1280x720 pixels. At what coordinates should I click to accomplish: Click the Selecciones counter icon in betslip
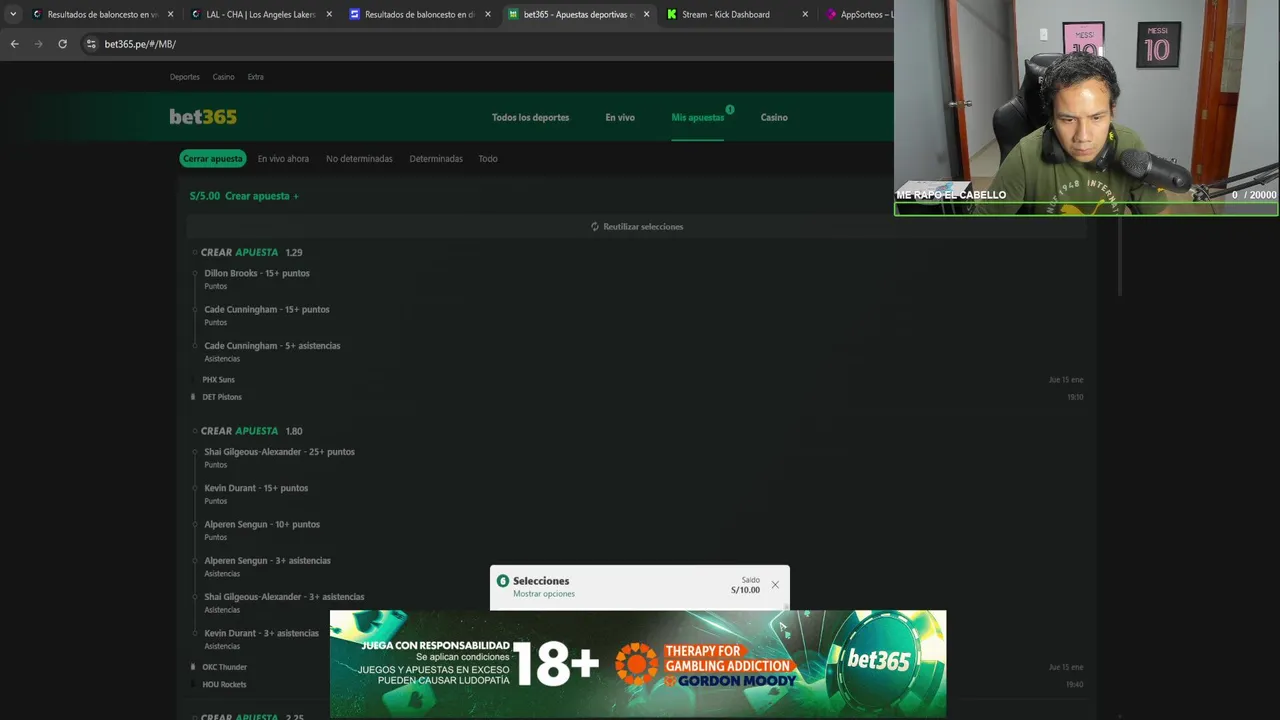point(503,581)
